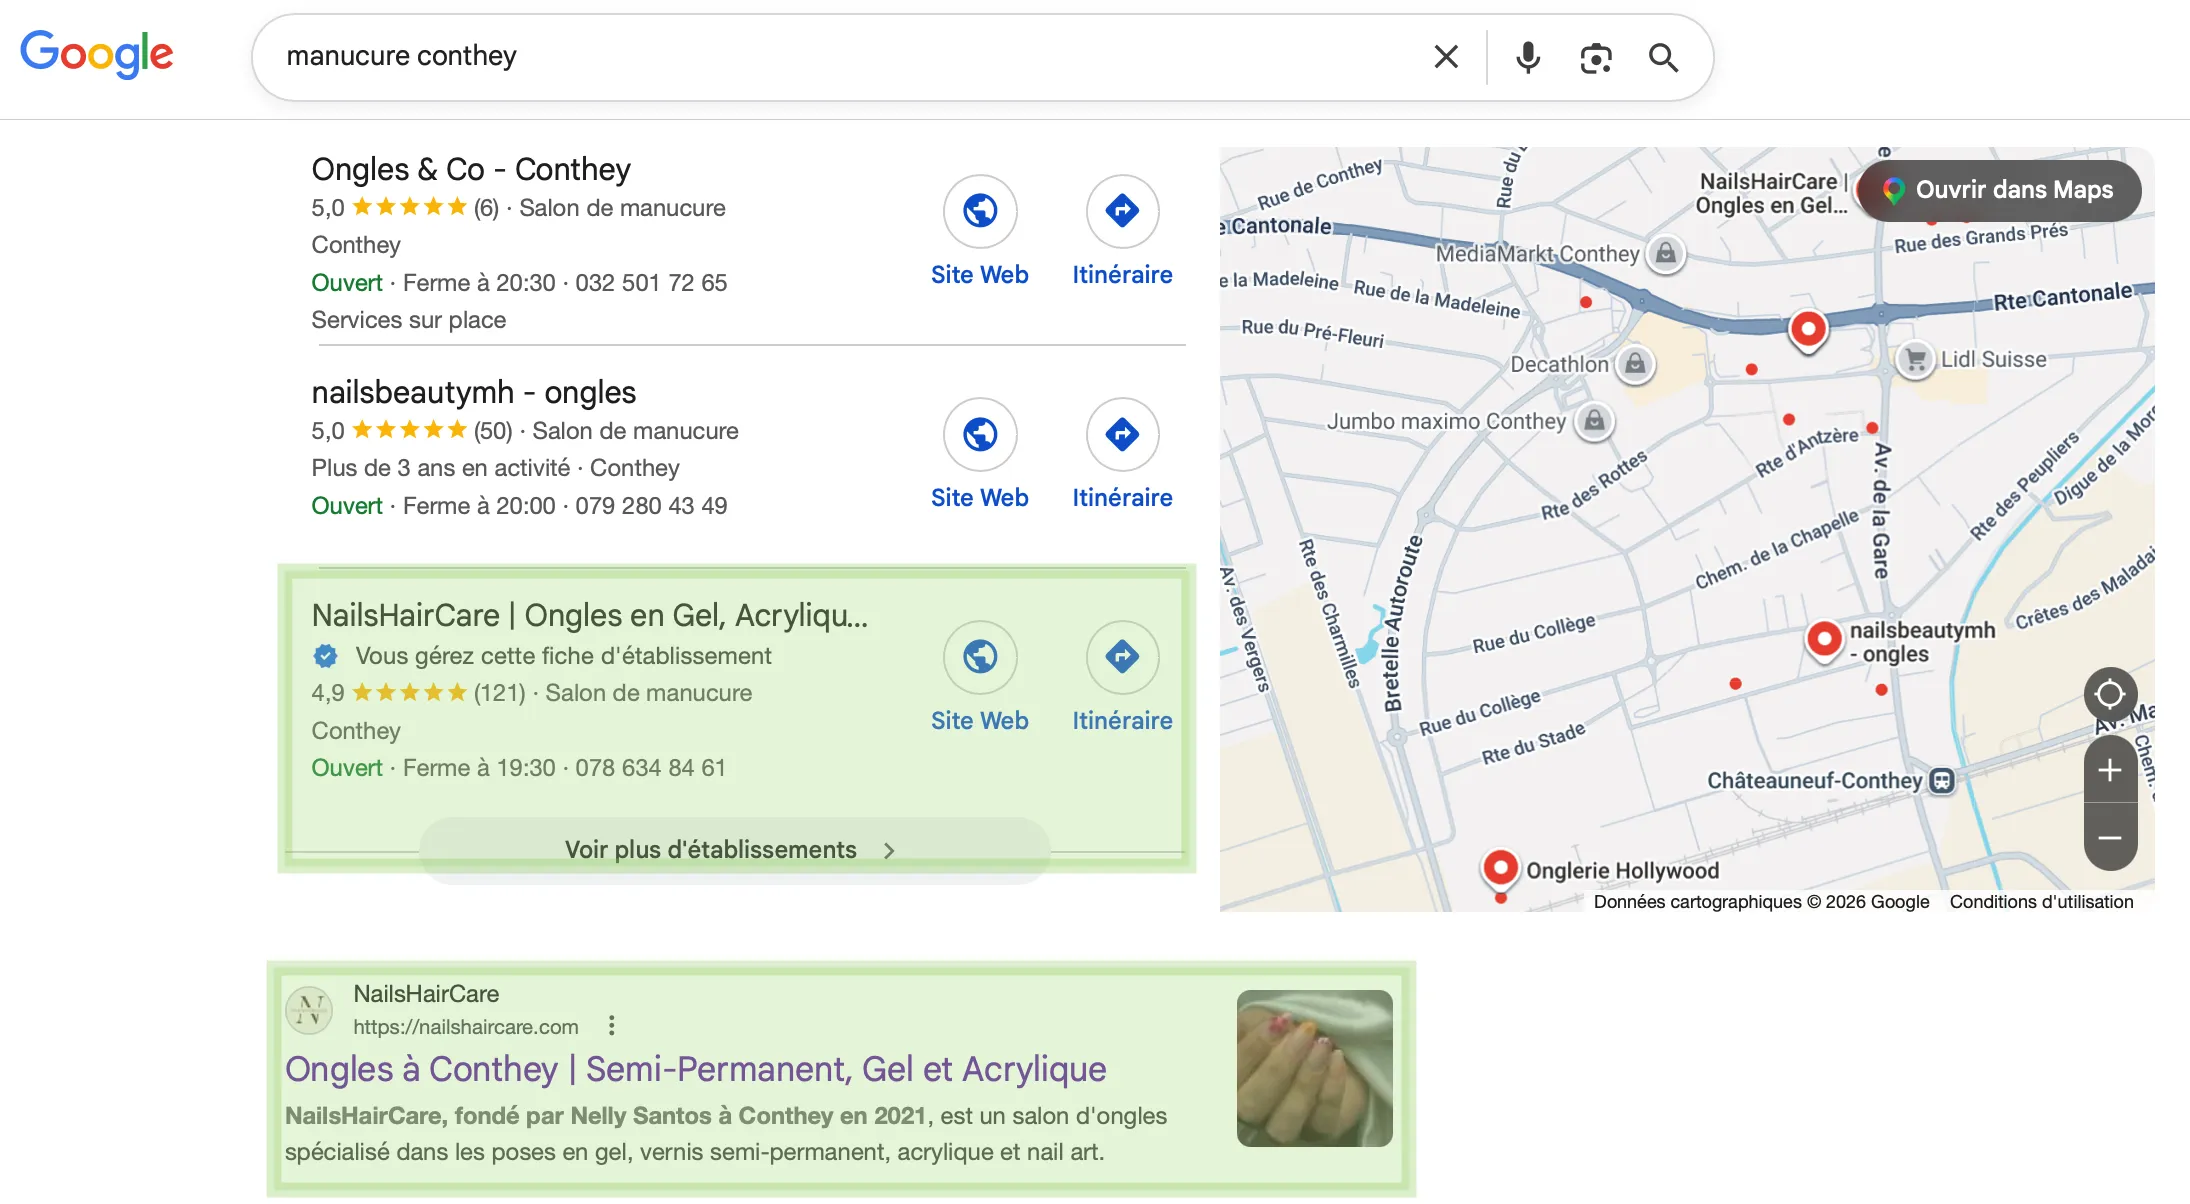Visit Ongles à Conthey search result
The height and width of the screenshot is (1204, 2190).
pos(696,1069)
